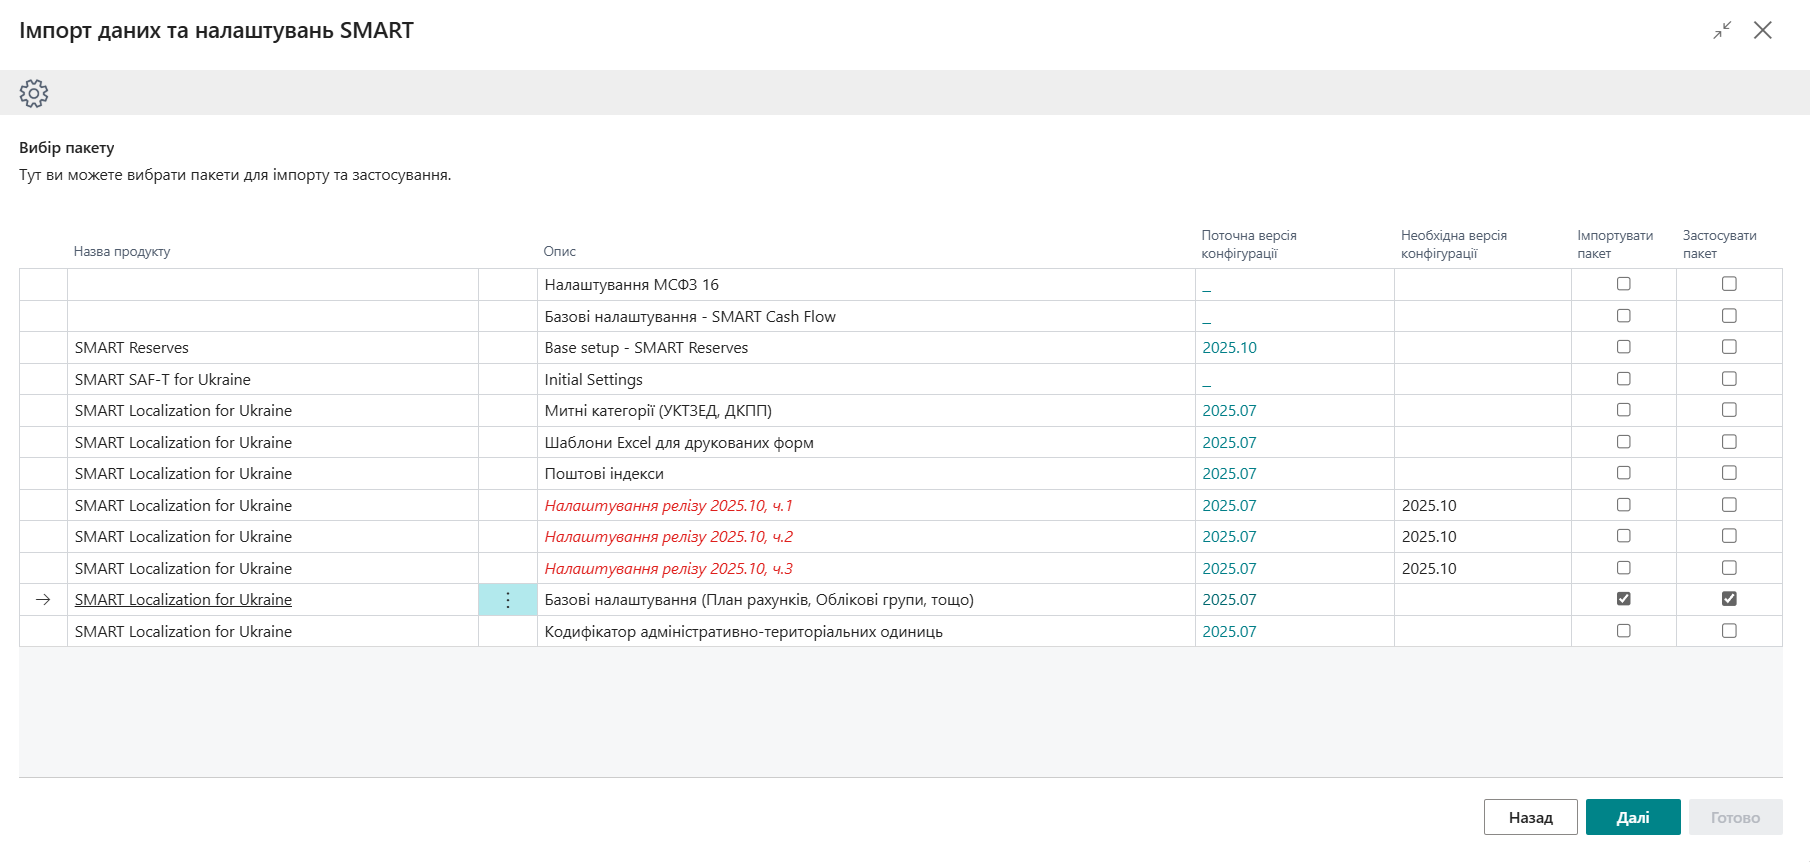Open version 2025.07 link for Поштові індекси
The width and height of the screenshot is (1810, 862).
click(x=1229, y=474)
